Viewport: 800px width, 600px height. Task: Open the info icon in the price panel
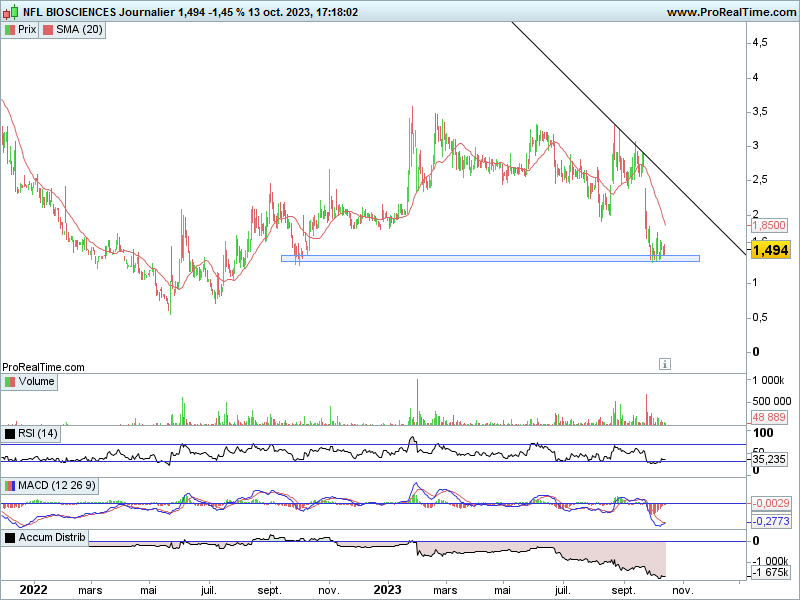(664, 364)
